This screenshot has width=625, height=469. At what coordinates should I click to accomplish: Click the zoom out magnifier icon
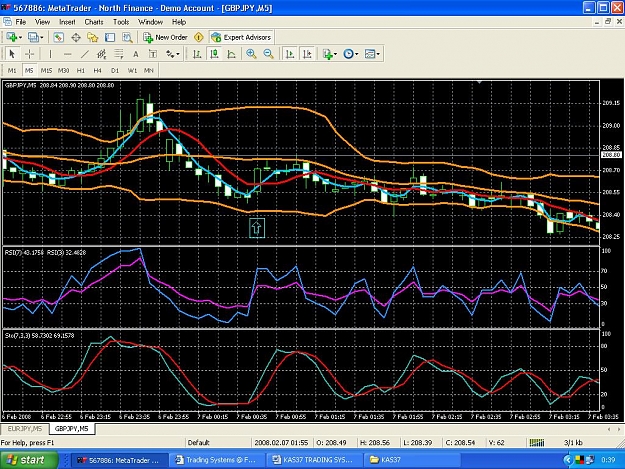tap(269, 54)
